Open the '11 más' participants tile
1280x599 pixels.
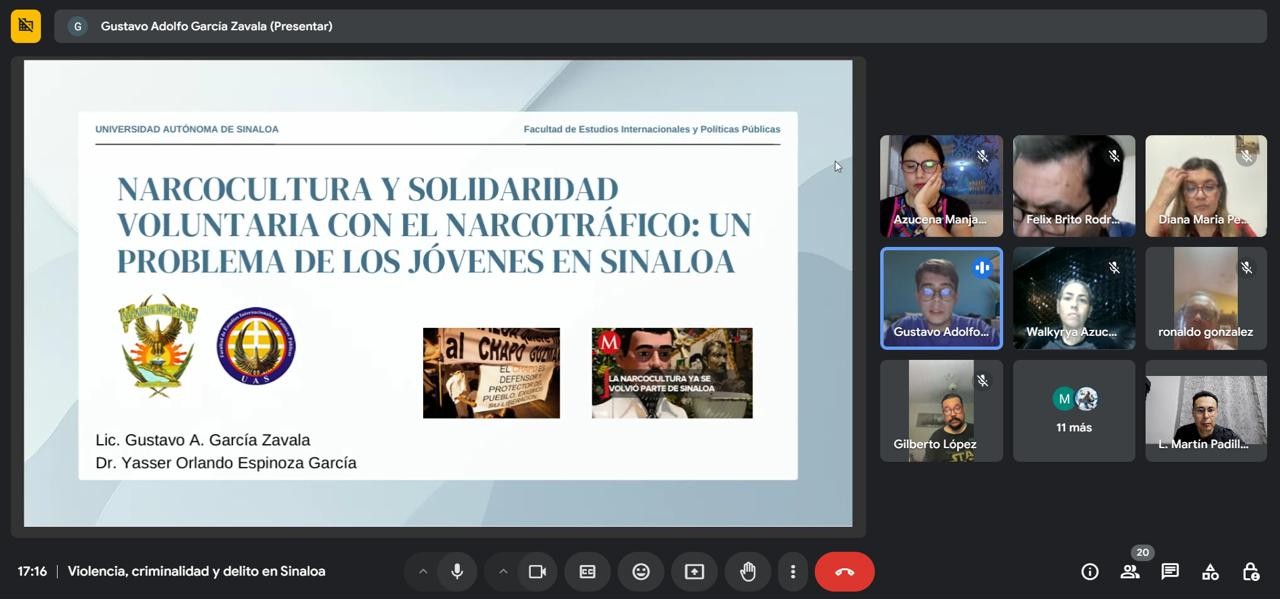point(1074,411)
